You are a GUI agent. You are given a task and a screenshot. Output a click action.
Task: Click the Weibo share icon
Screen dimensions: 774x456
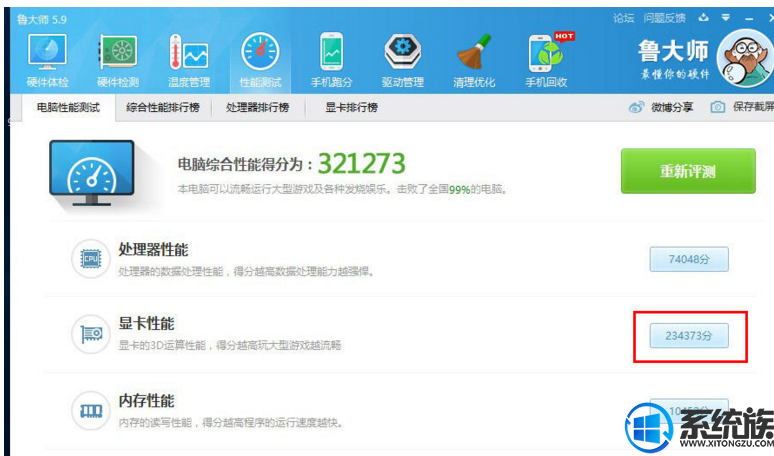click(x=636, y=107)
